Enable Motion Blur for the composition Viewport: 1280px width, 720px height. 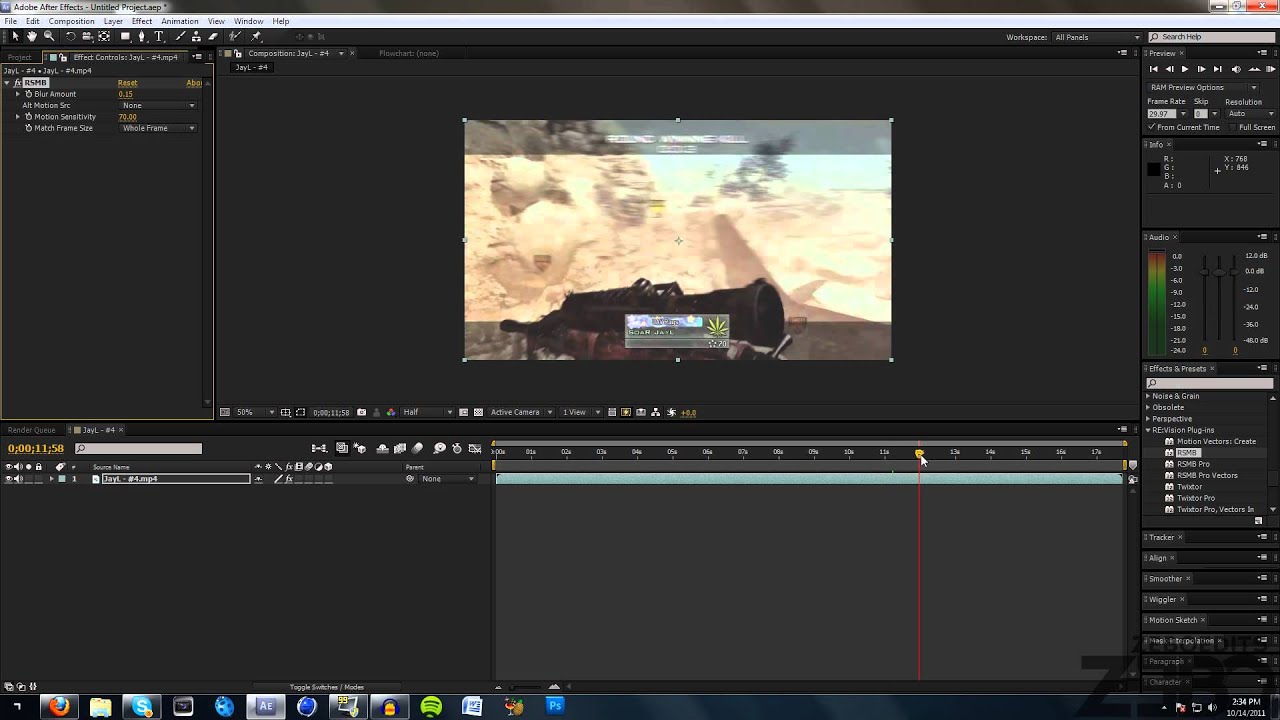[x=418, y=449]
